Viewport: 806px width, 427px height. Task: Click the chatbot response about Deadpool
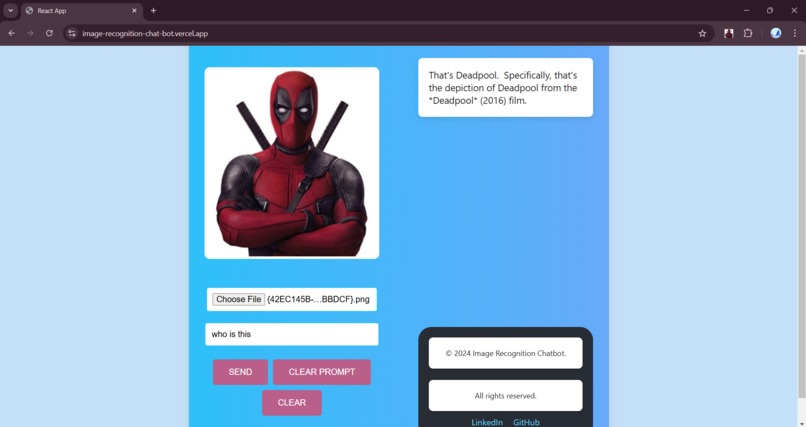pyautogui.click(x=505, y=87)
